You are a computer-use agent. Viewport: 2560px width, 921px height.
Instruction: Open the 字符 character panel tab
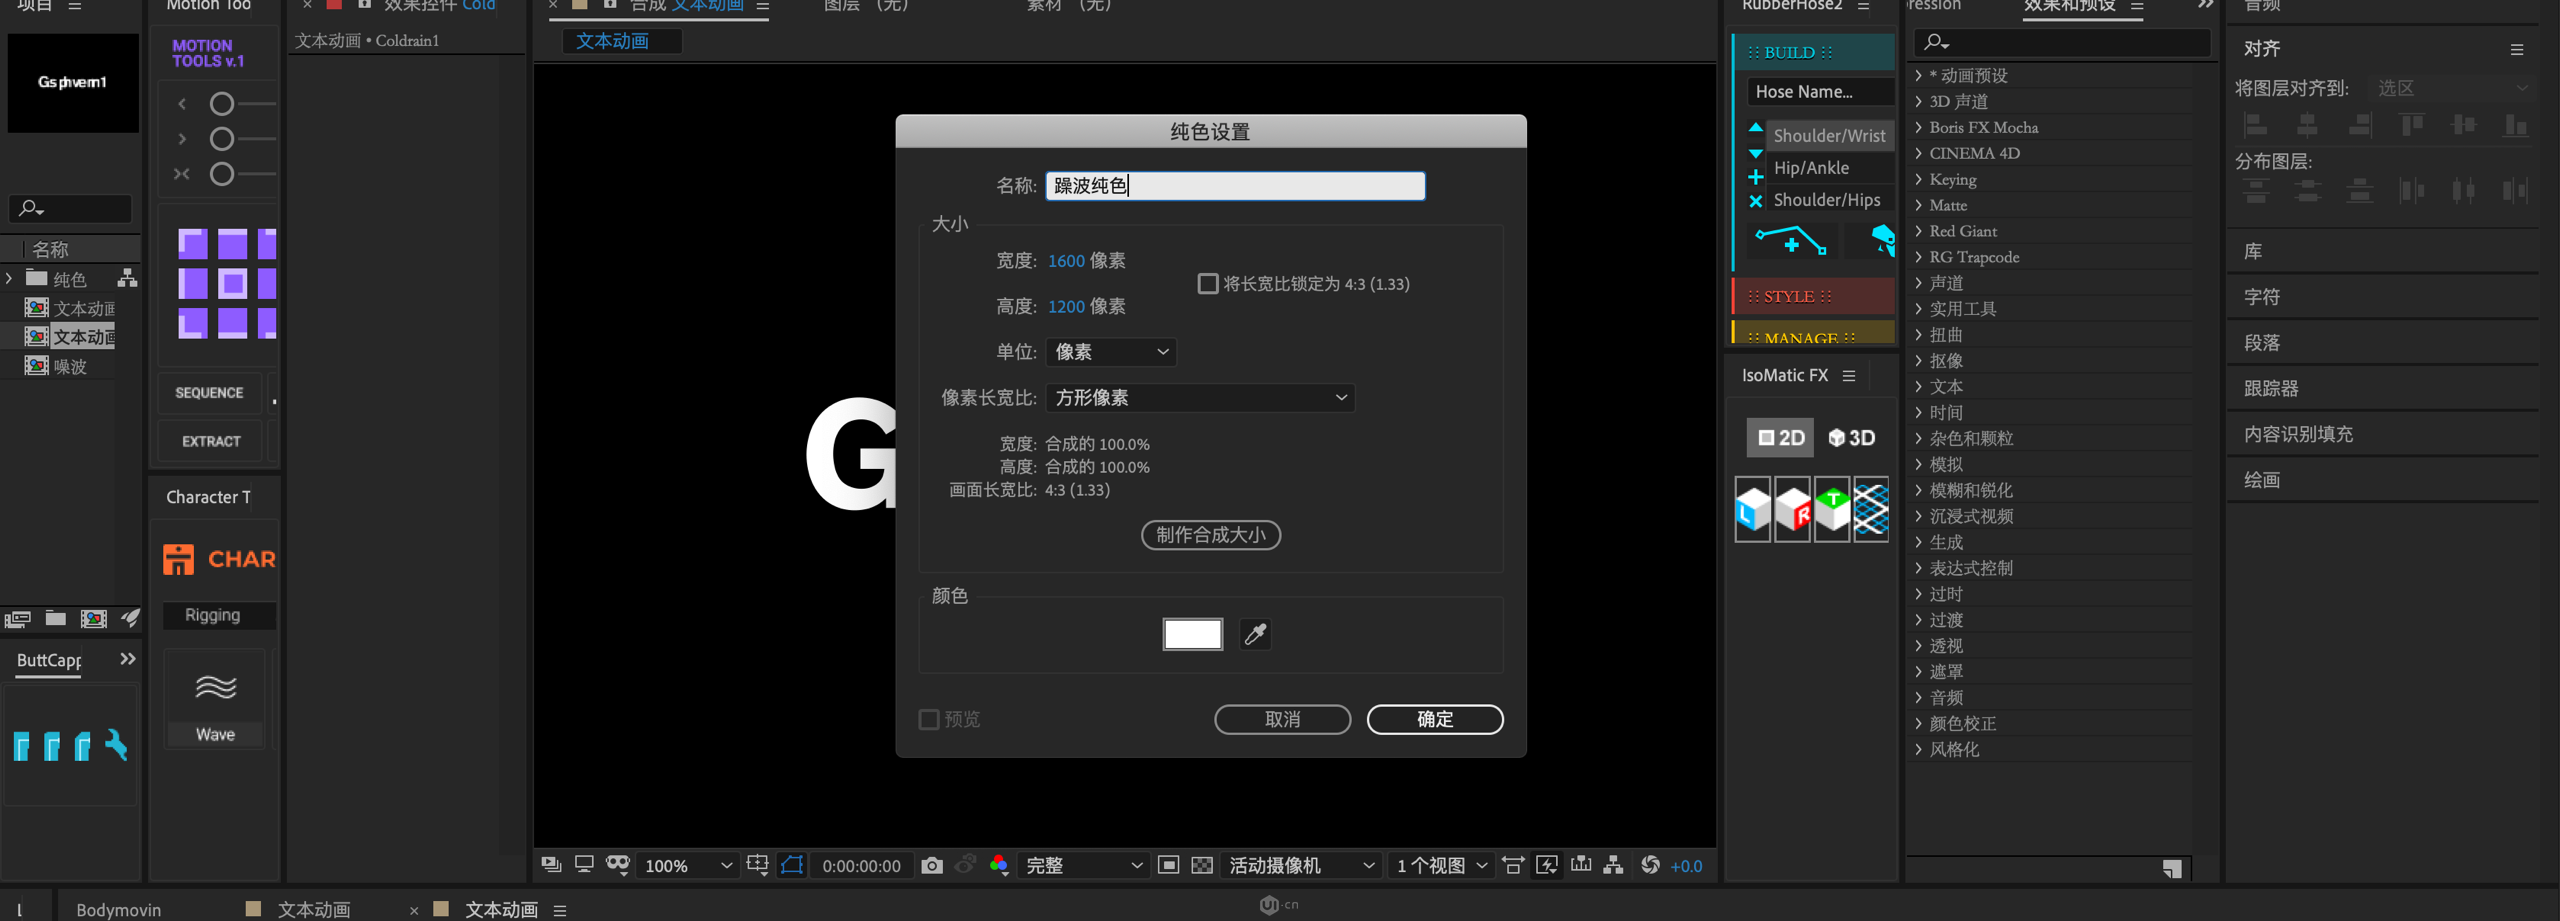pos(2262,297)
